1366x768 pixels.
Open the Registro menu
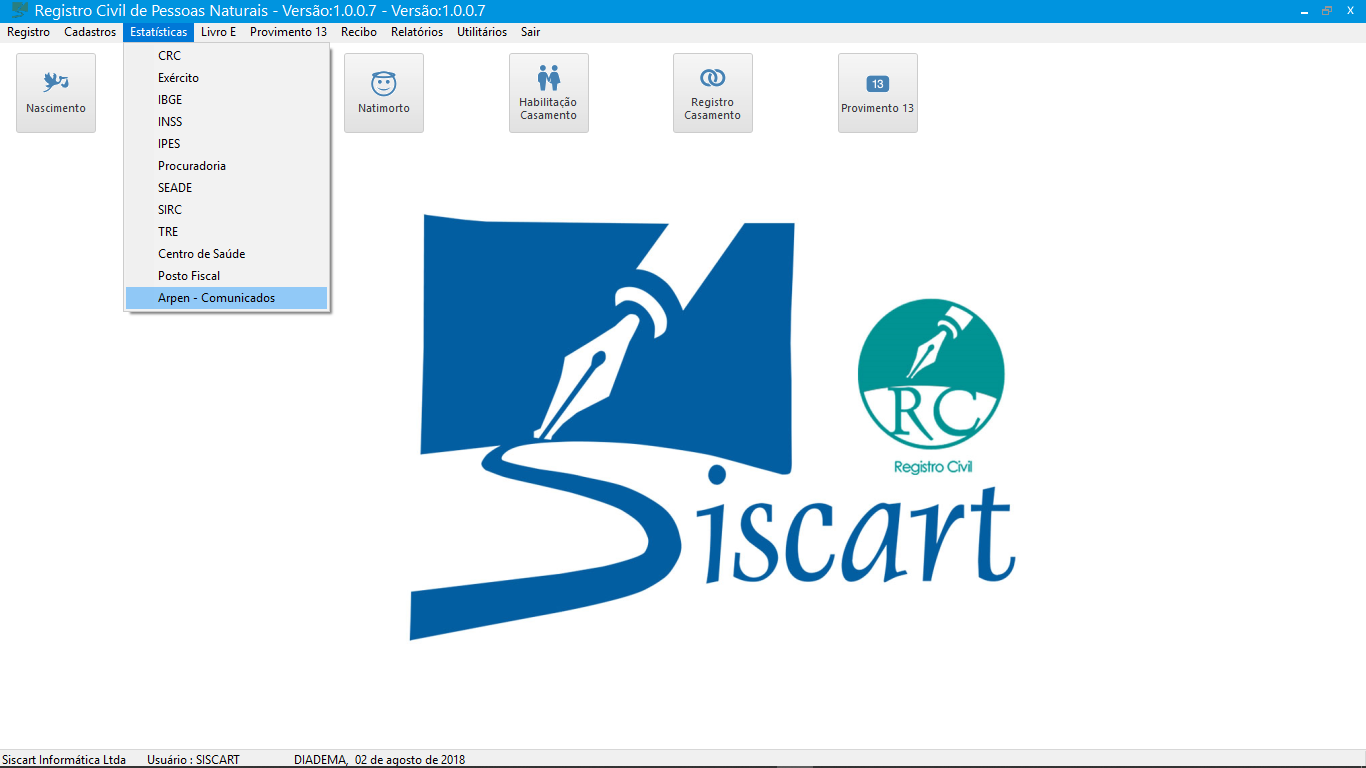(x=28, y=32)
